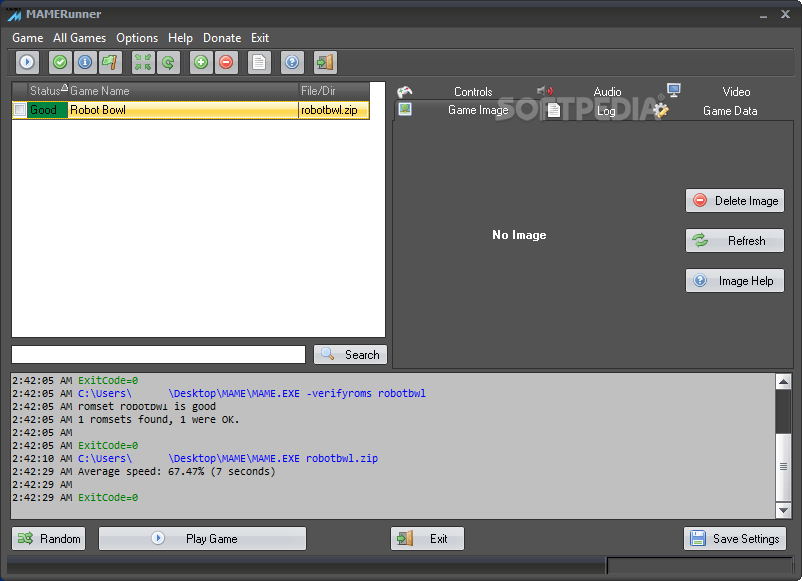Click the Play Game button
Viewport: 802px width, 581px height.
tap(203, 539)
